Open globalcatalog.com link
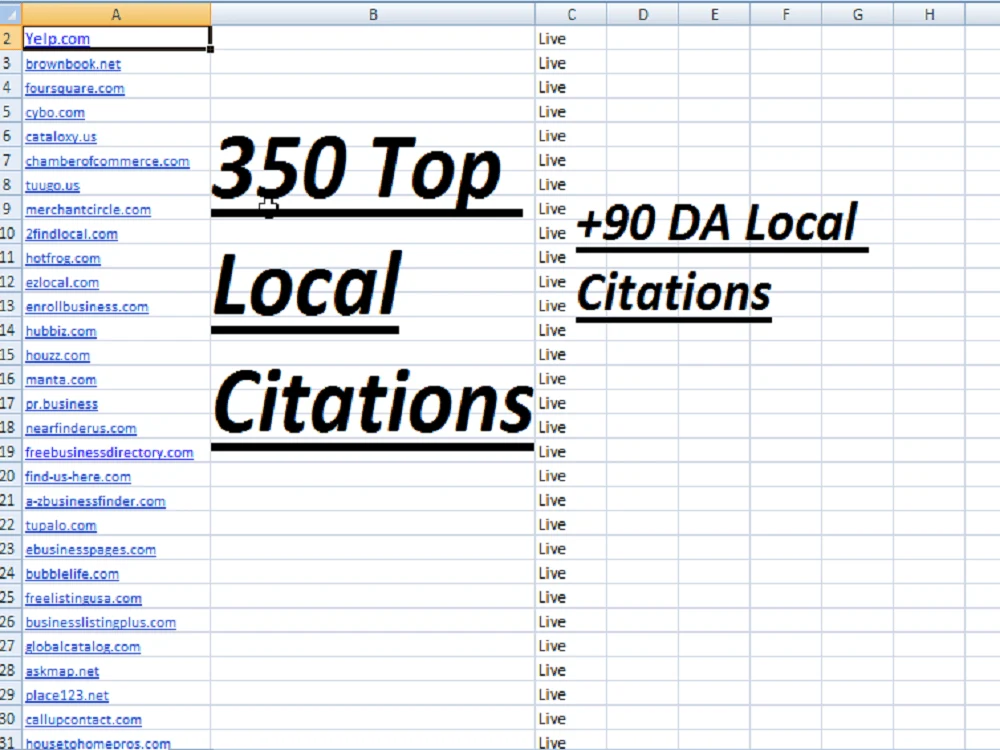The height and width of the screenshot is (750, 1000). coord(83,647)
